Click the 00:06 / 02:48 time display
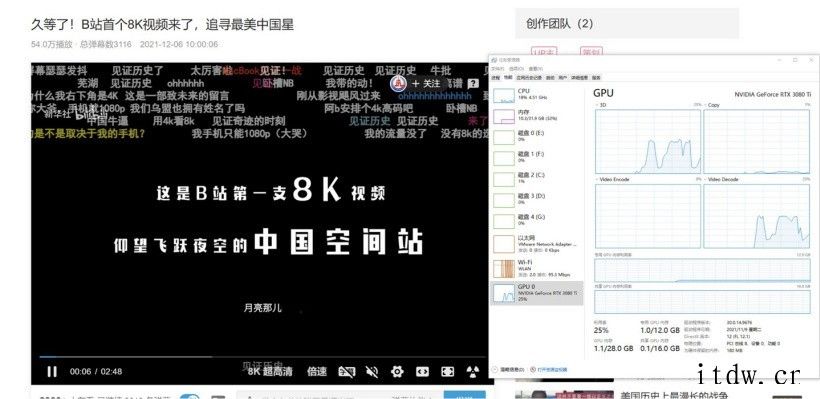The width and height of the screenshot is (820, 399). (96, 371)
